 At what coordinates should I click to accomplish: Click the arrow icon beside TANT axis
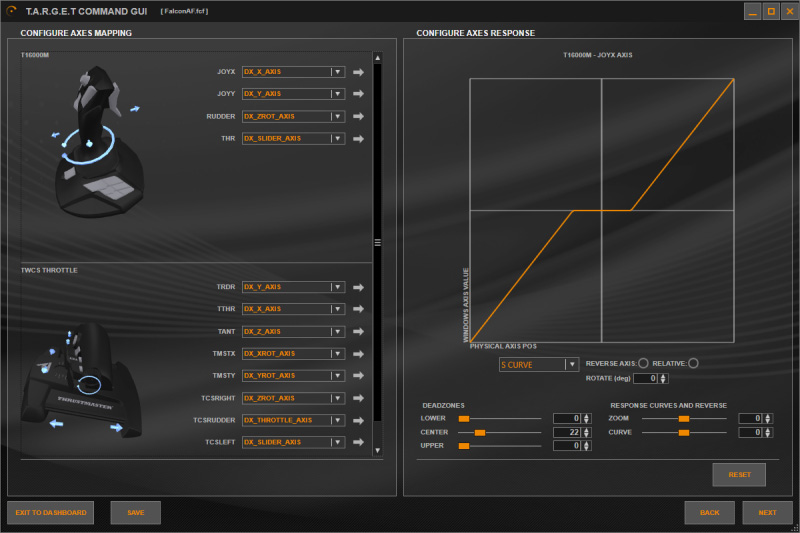358,332
